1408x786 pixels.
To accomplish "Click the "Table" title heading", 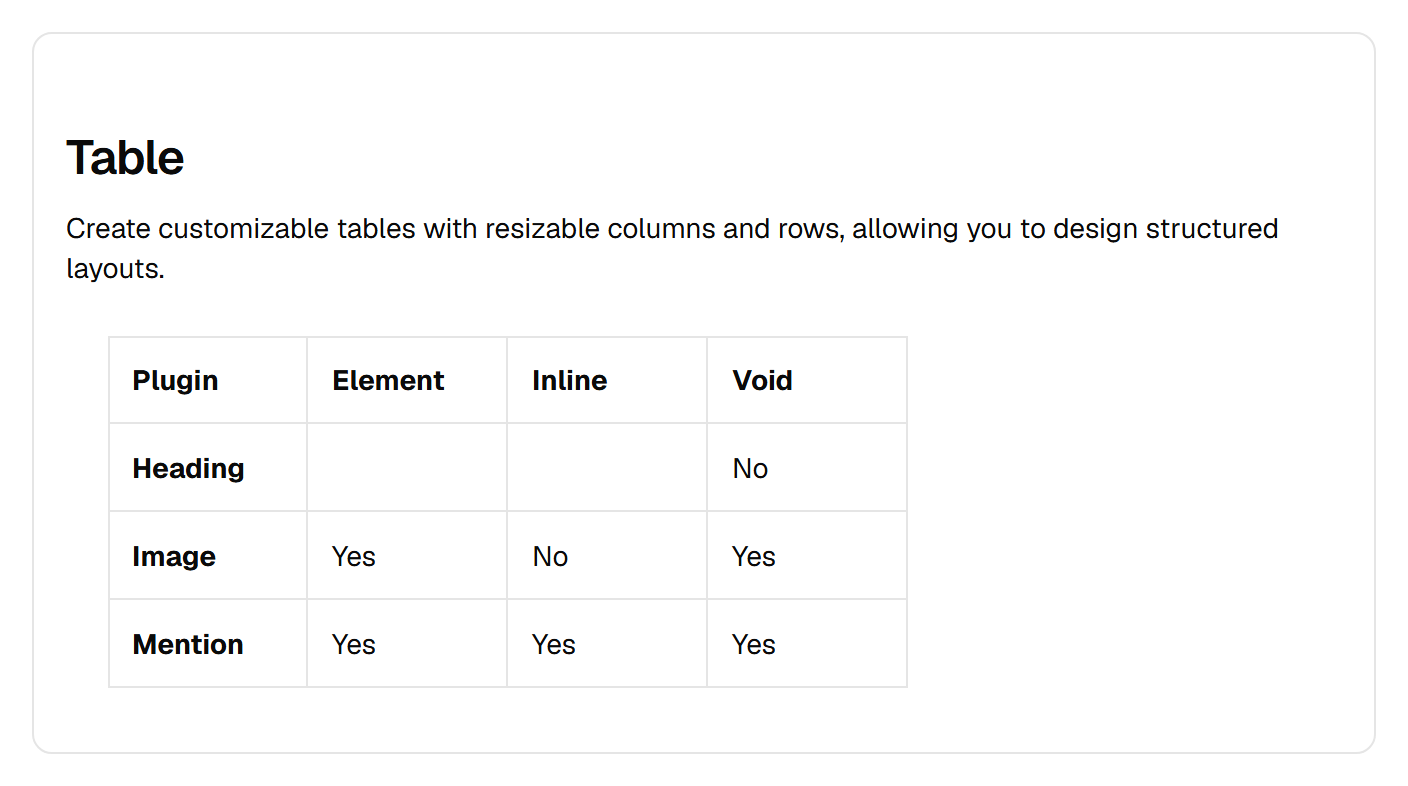I will point(125,158).
